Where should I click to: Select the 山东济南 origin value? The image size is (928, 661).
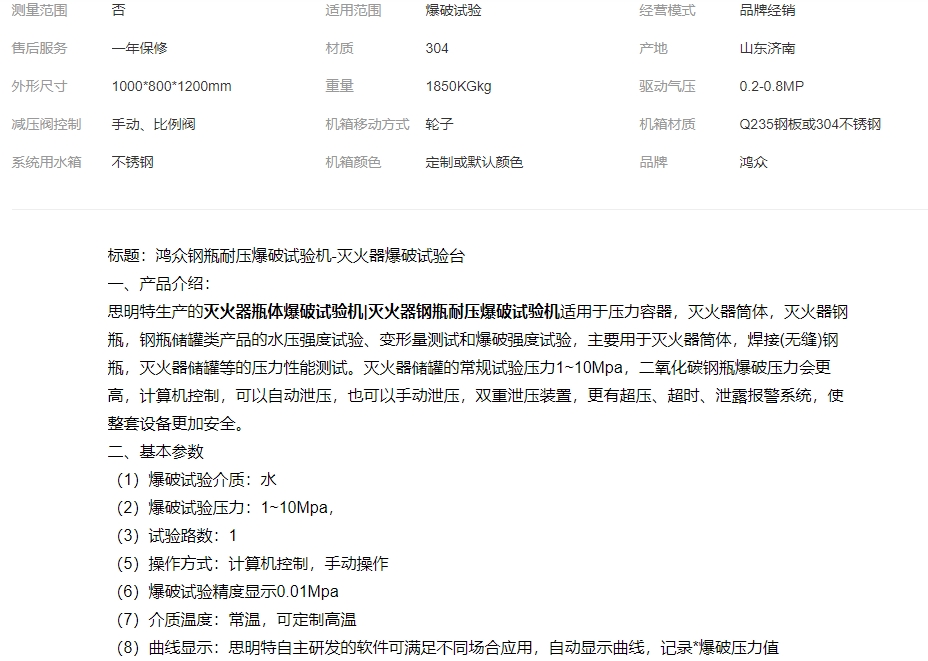tap(768, 48)
